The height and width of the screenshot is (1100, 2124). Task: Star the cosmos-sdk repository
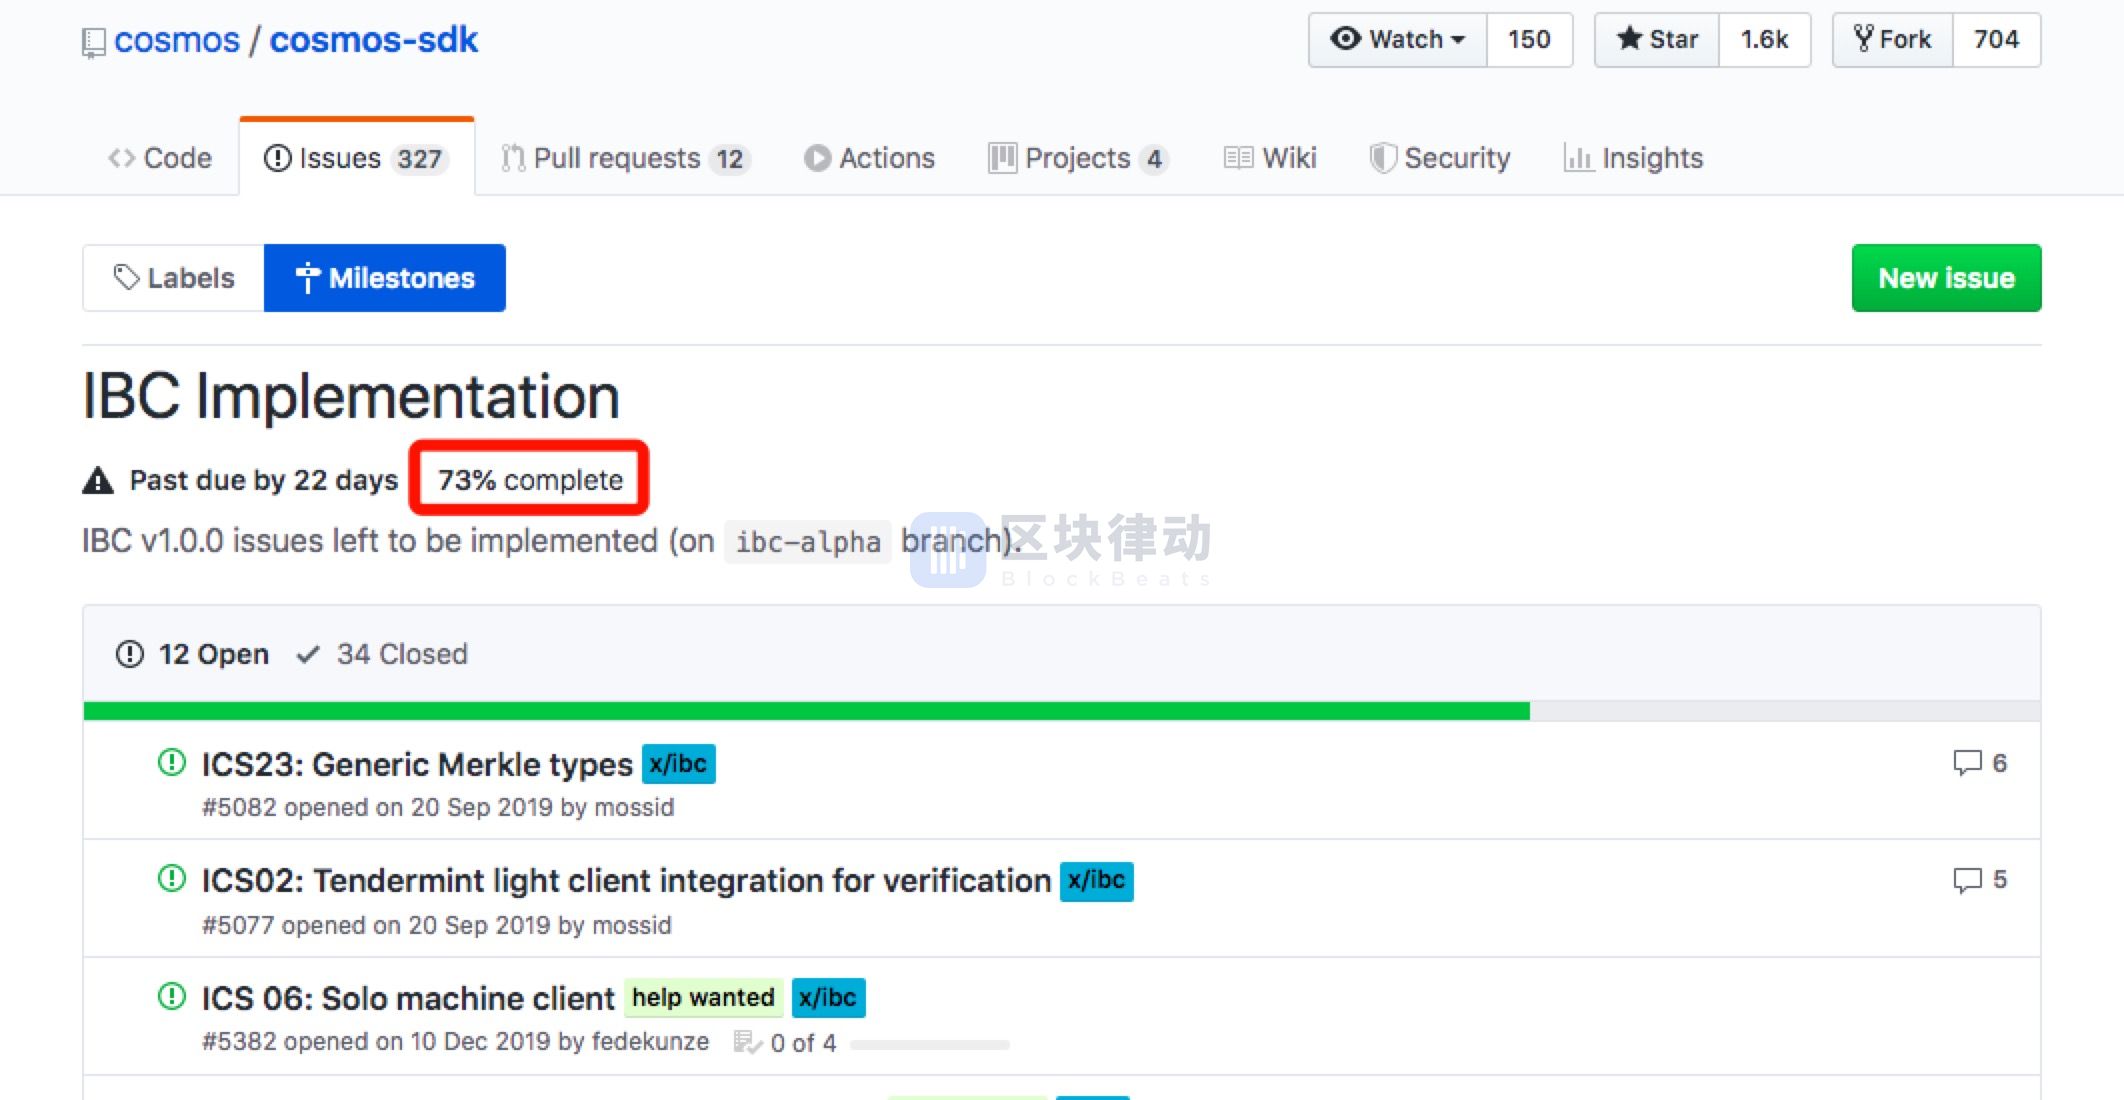click(x=1657, y=40)
